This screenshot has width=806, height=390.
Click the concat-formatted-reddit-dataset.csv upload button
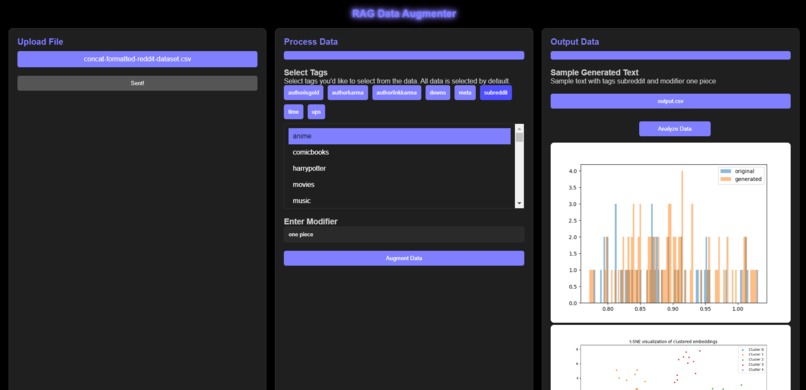137,59
